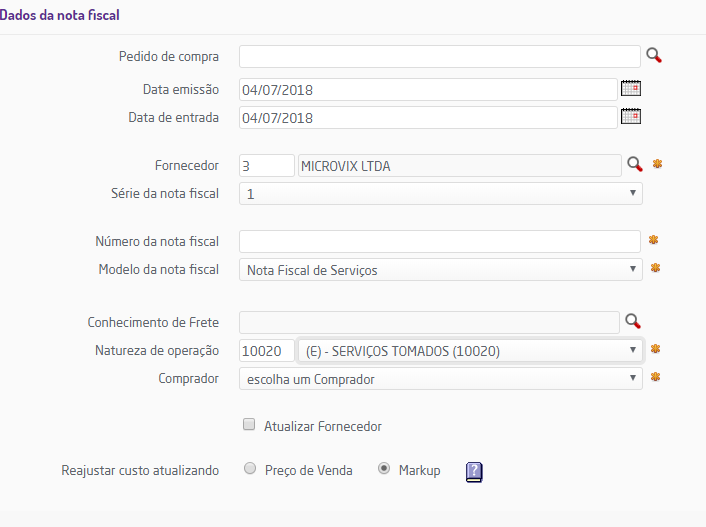Viewport: 706px width, 527px height.
Task: Check the Atualizar Fornecedor checkbox
Action: [249, 424]
